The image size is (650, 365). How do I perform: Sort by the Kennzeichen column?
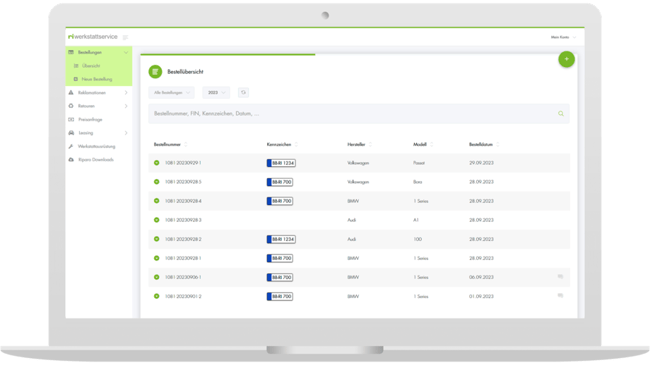(x=282, y=144)
